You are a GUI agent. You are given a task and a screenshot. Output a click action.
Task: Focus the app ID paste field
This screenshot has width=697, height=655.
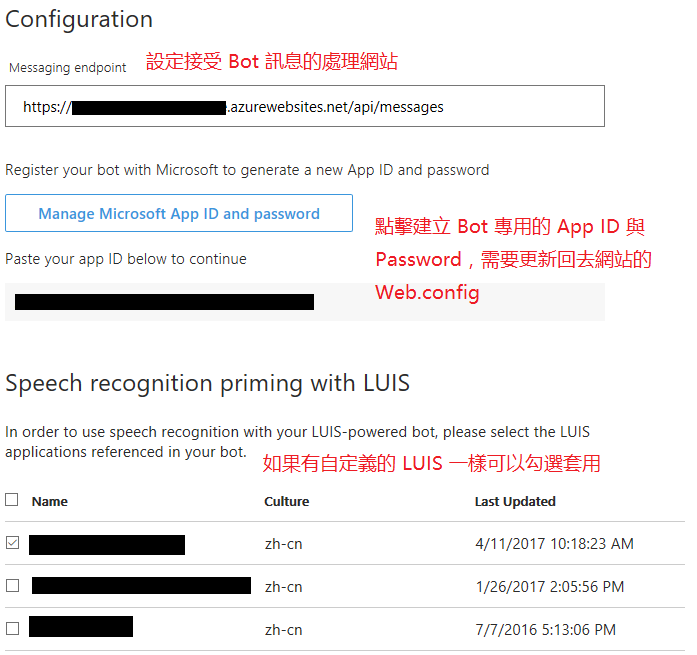click(x=304, y=301)
